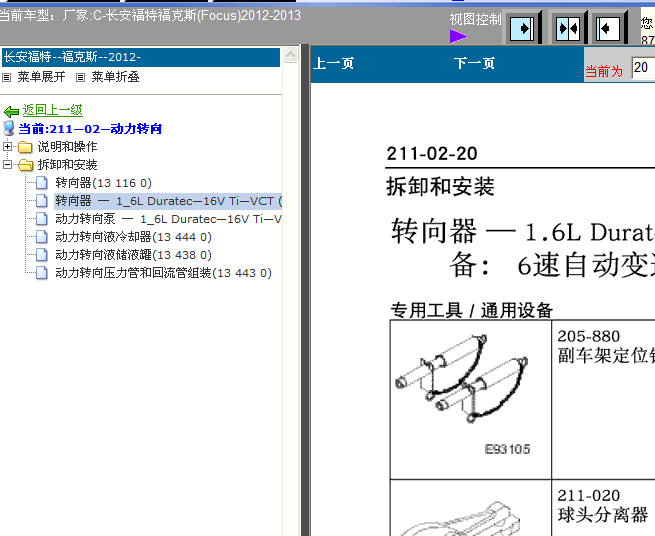The height and width of the screenshot is (536, 655).
Task: Click document icon beside 动力转向液储液罐
Action: pyautogui.click(x=41, y=255)
